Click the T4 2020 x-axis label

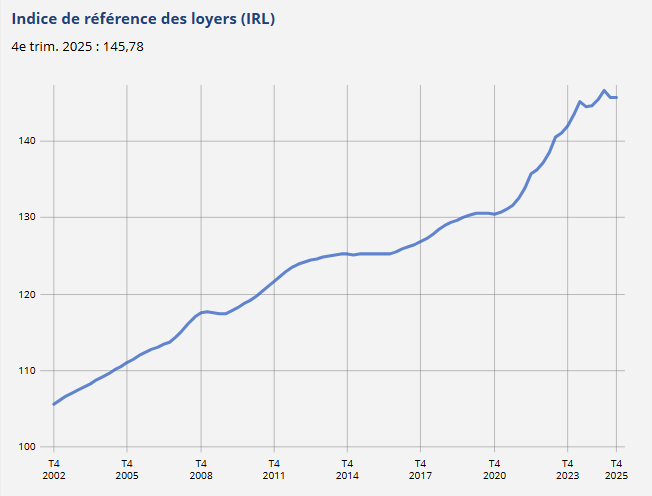click(x=494, y=470)
